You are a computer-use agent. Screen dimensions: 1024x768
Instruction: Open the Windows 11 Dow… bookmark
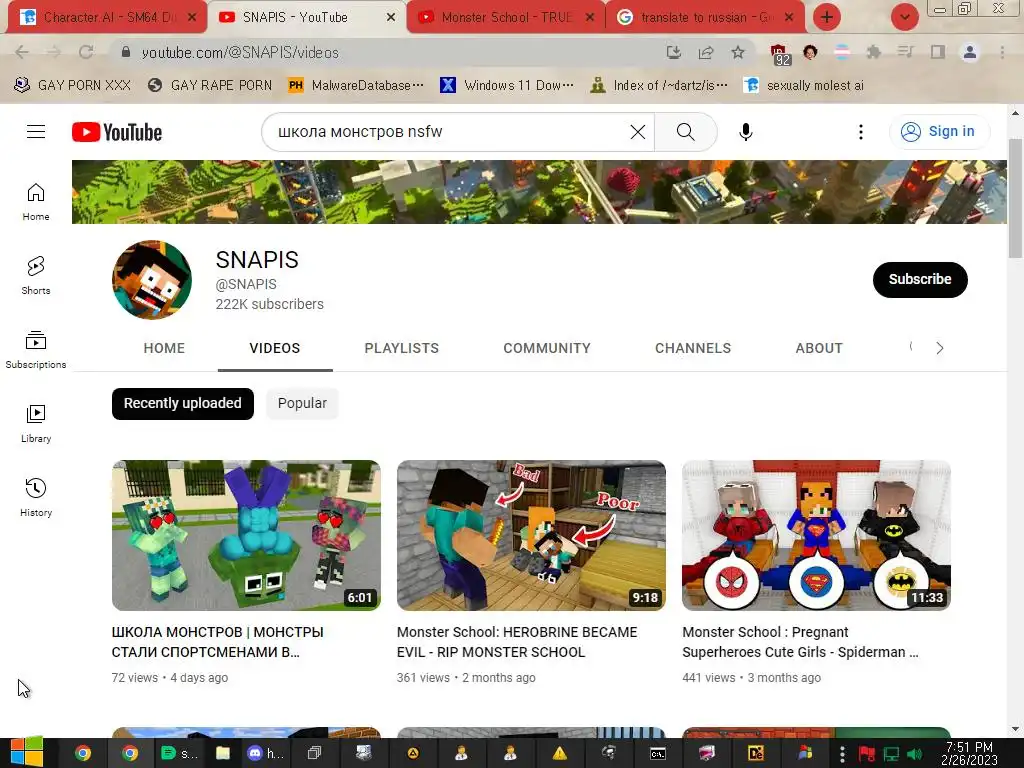(507, 86)
